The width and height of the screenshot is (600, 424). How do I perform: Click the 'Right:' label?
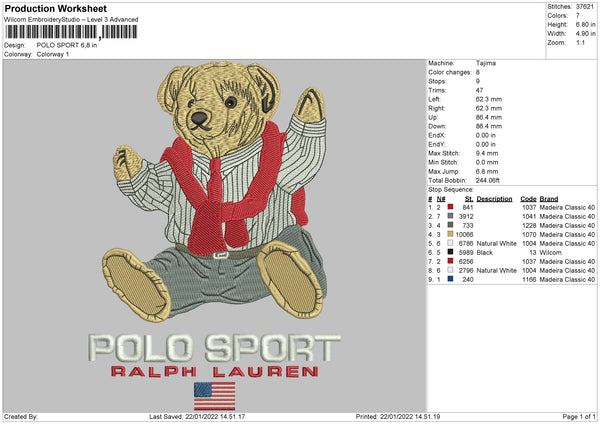(436, 108)
